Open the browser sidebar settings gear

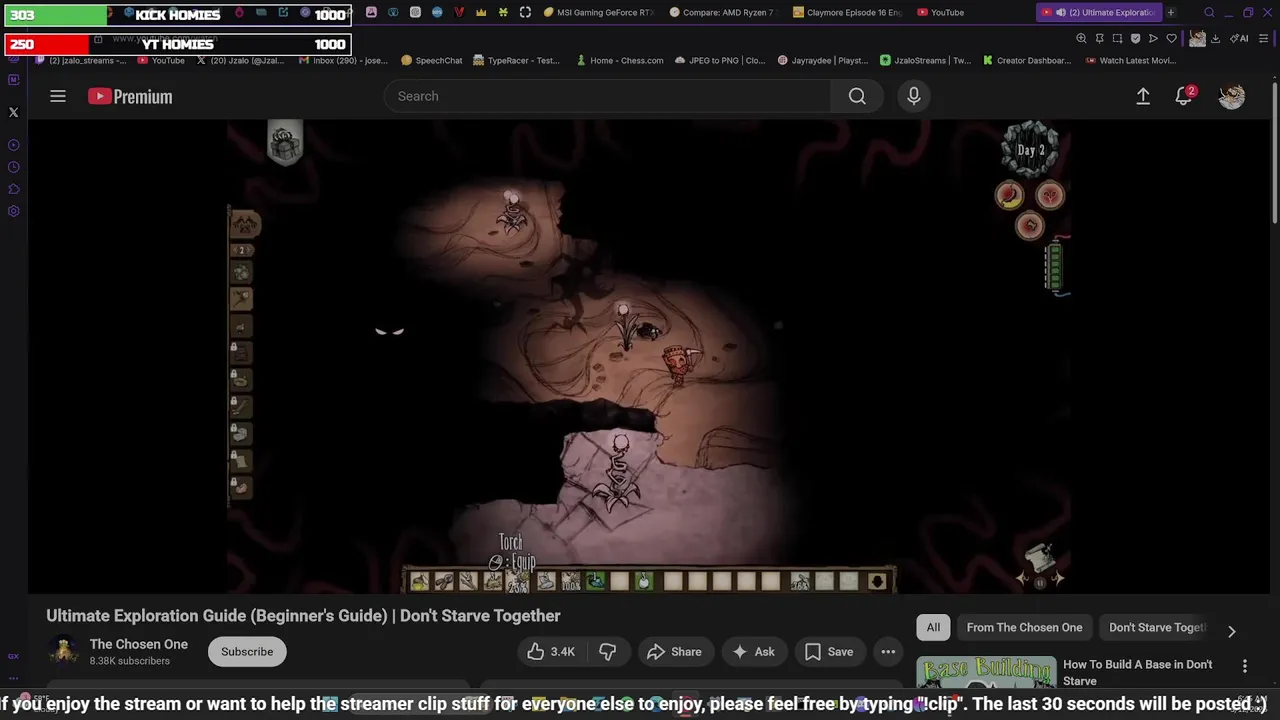click(13, 211)
